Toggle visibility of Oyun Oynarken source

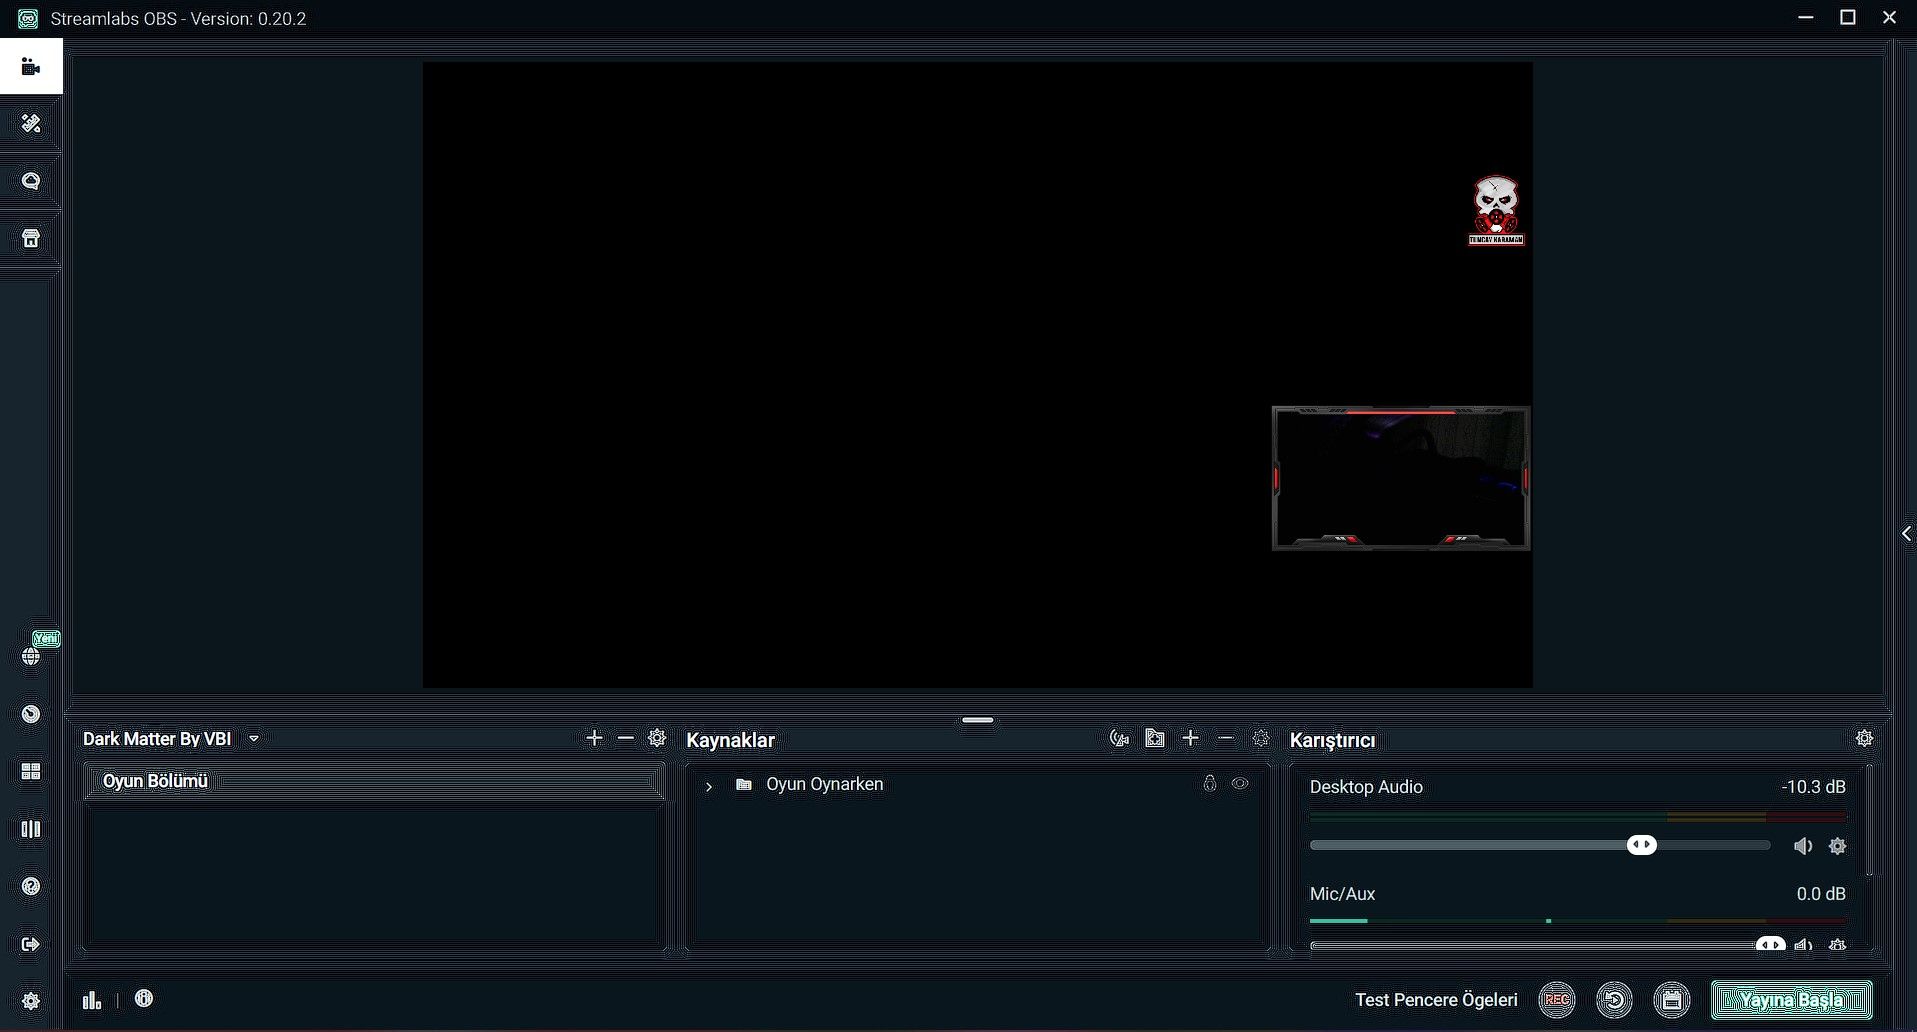(1240, 784)
